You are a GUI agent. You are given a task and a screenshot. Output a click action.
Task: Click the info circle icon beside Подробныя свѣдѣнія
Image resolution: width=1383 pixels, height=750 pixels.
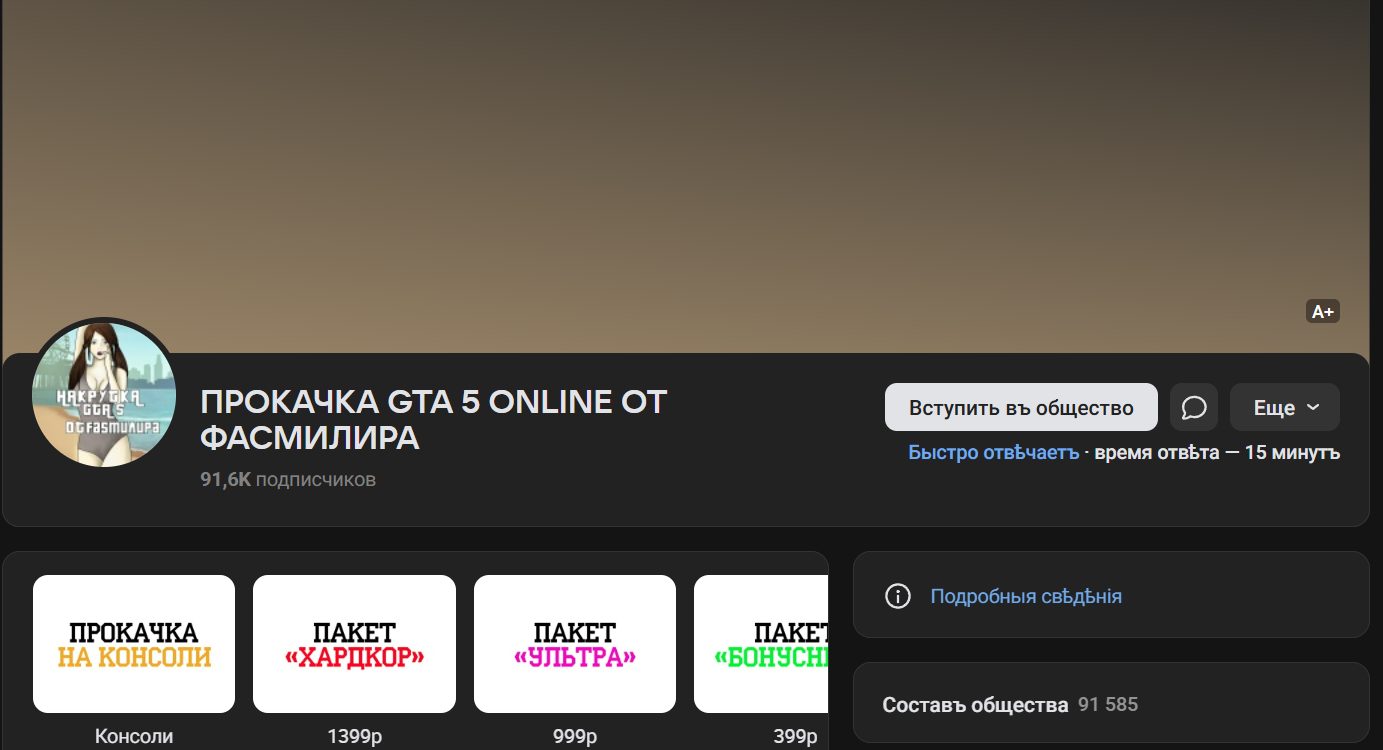898,596
